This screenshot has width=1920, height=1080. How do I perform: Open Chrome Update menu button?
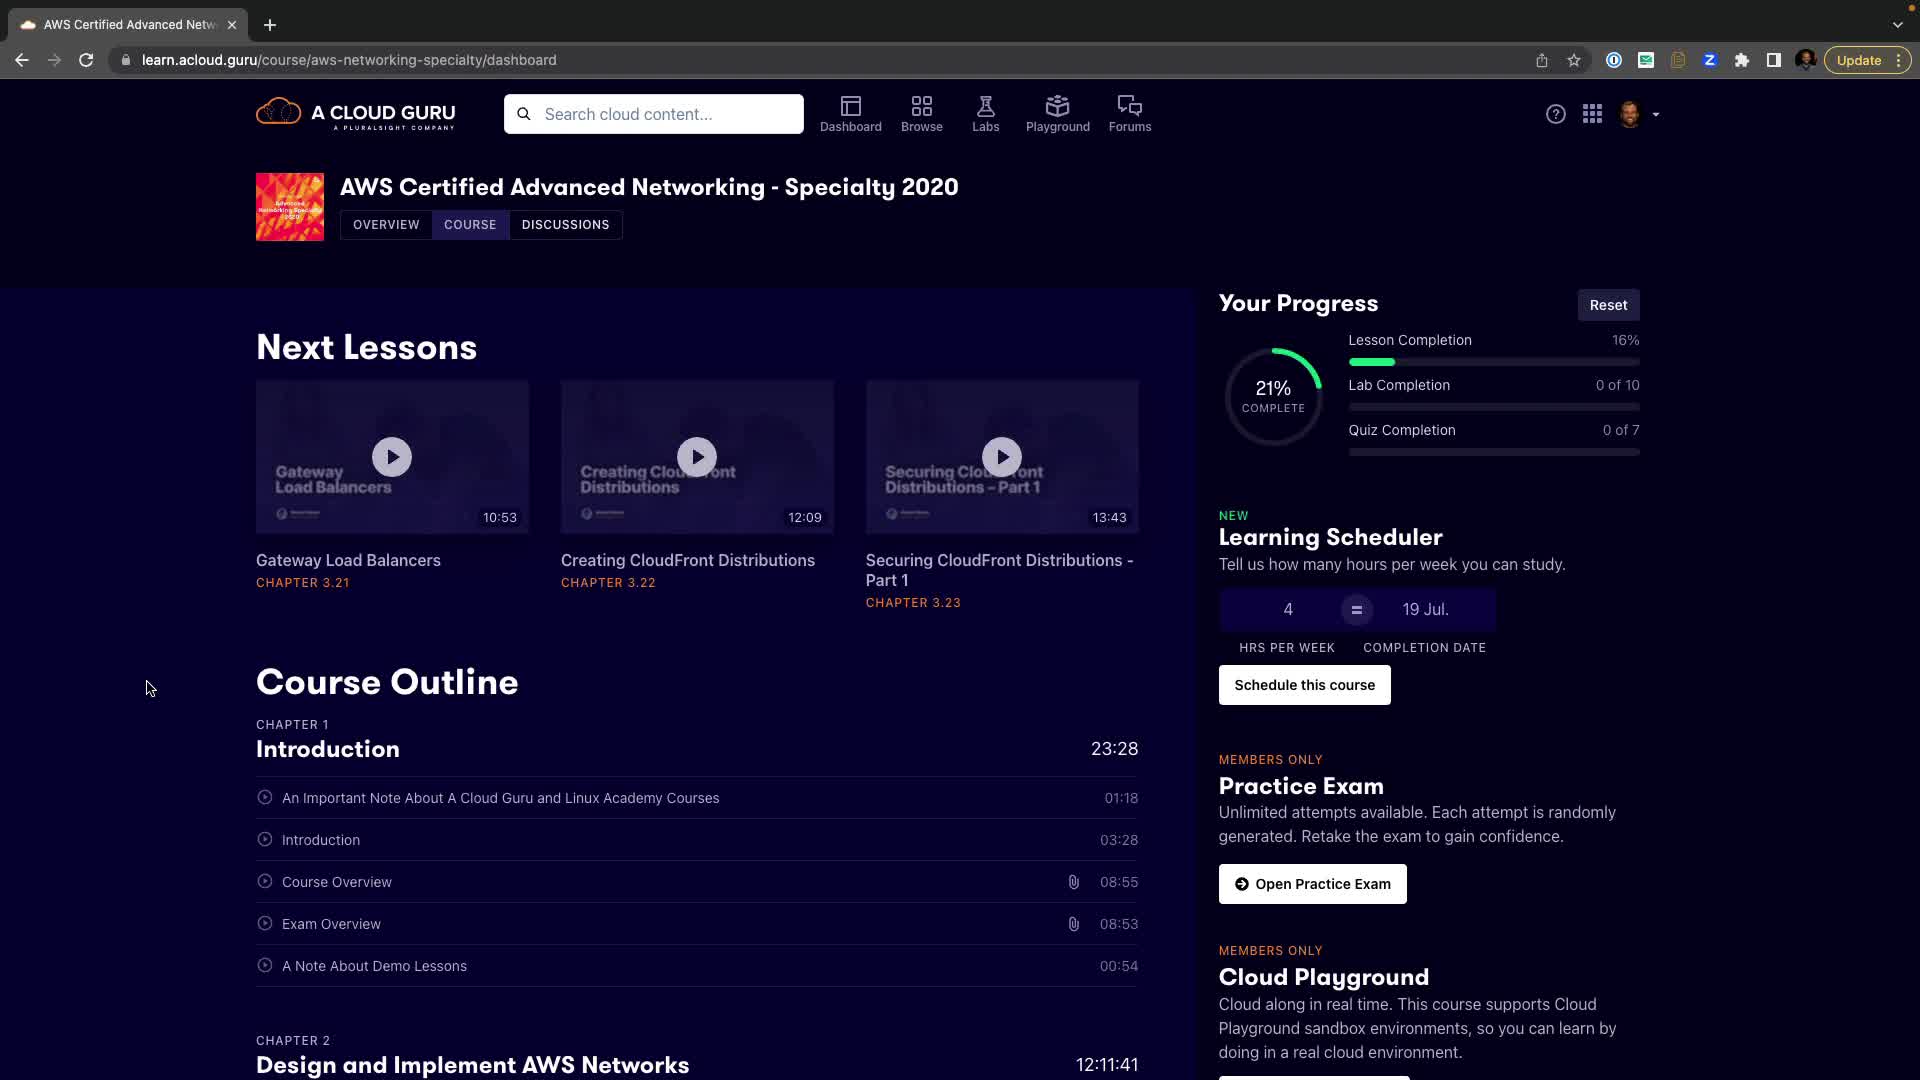tap(1867, 60)
